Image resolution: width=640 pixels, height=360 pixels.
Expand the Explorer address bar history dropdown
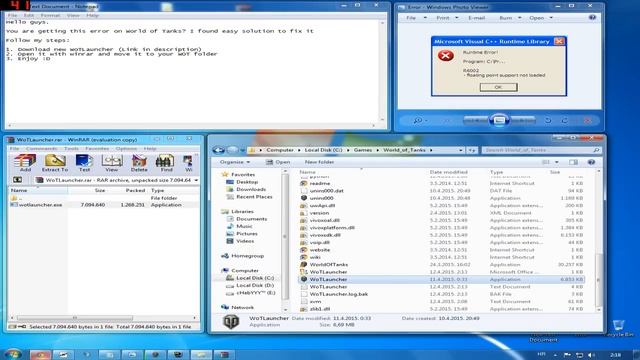[x=461, y=150]
